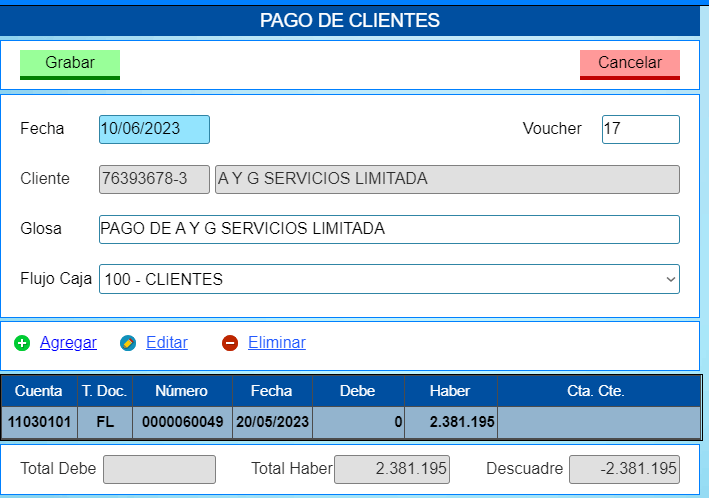Viewport: 709px width, 498px height.
Task: Click the Debe cell showing 0
Action: (x=358, y=422)
